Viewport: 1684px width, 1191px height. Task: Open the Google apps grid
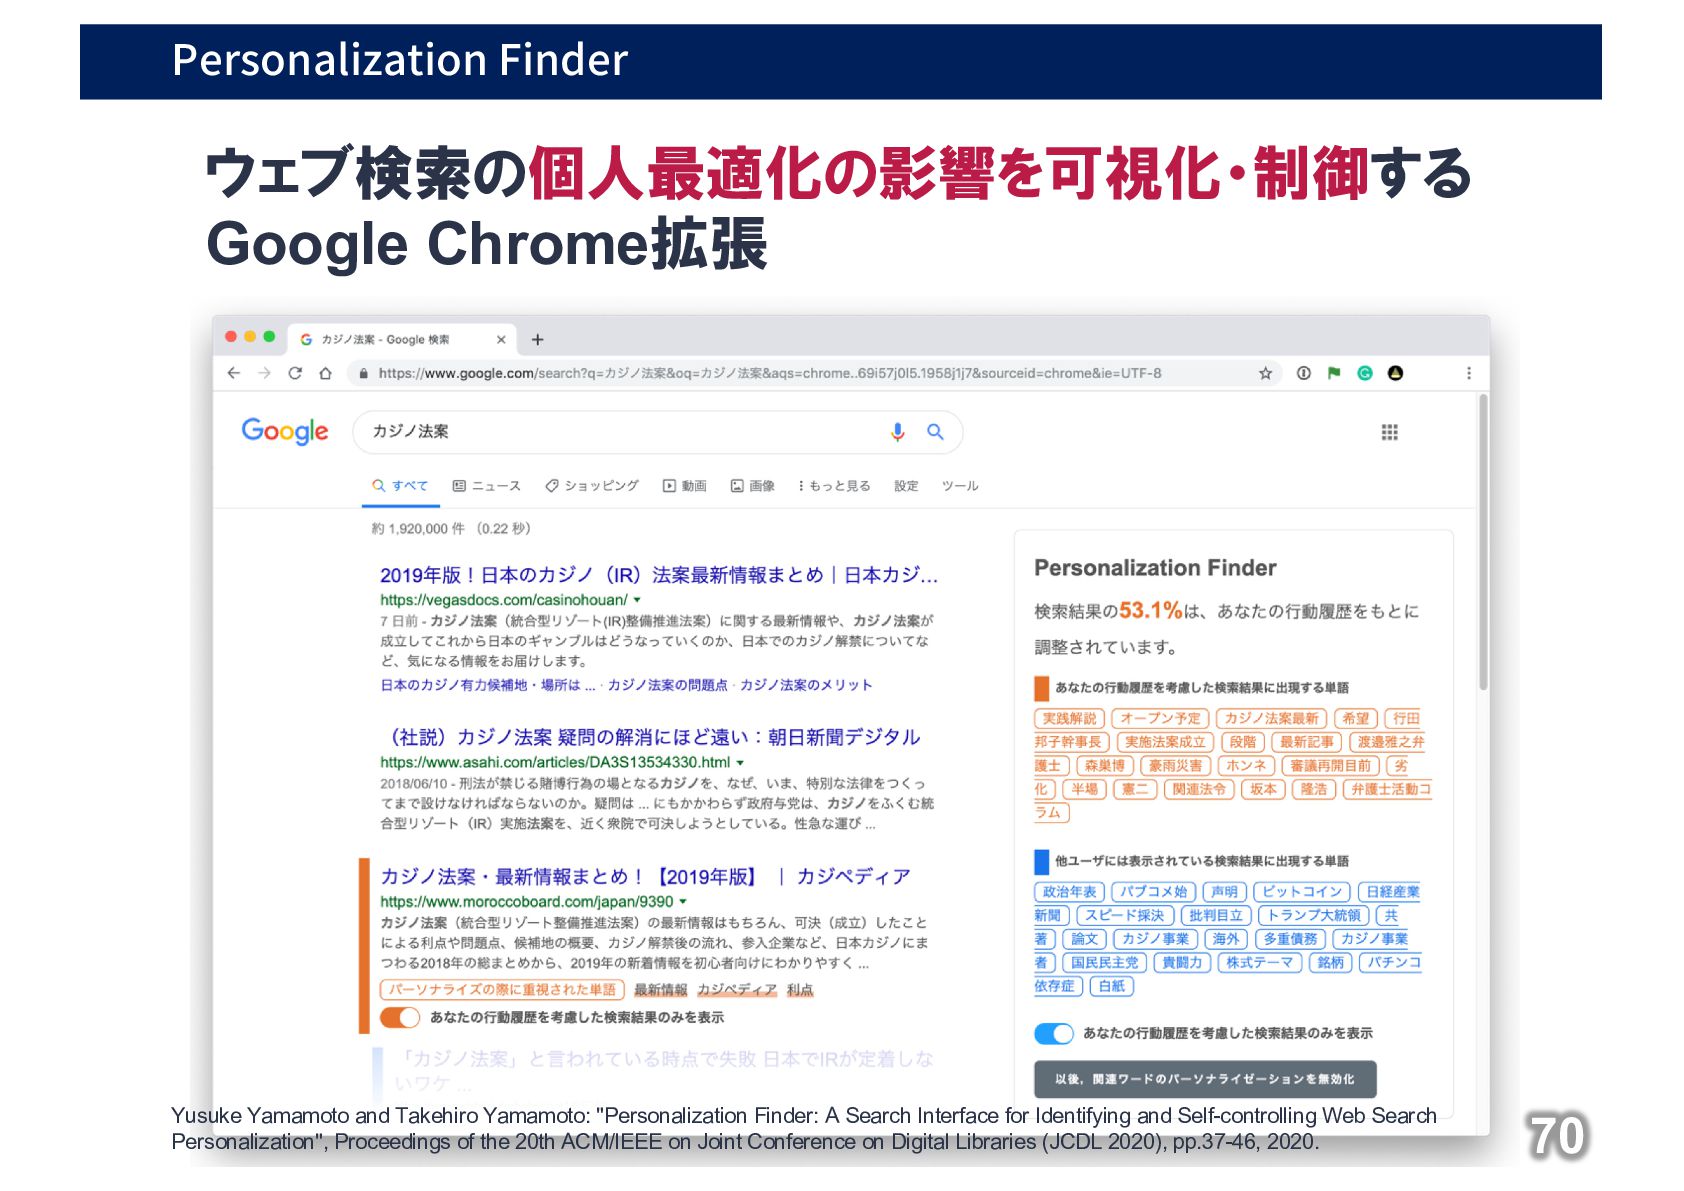tap(1389, 432)
